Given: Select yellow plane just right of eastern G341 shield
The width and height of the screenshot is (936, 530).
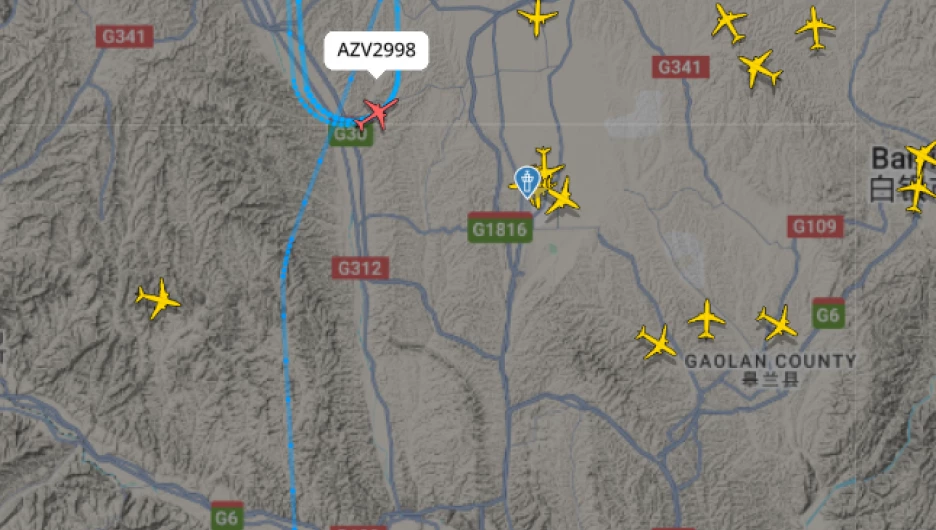Looking at the screenshot, I should click(x=759, y=69).
